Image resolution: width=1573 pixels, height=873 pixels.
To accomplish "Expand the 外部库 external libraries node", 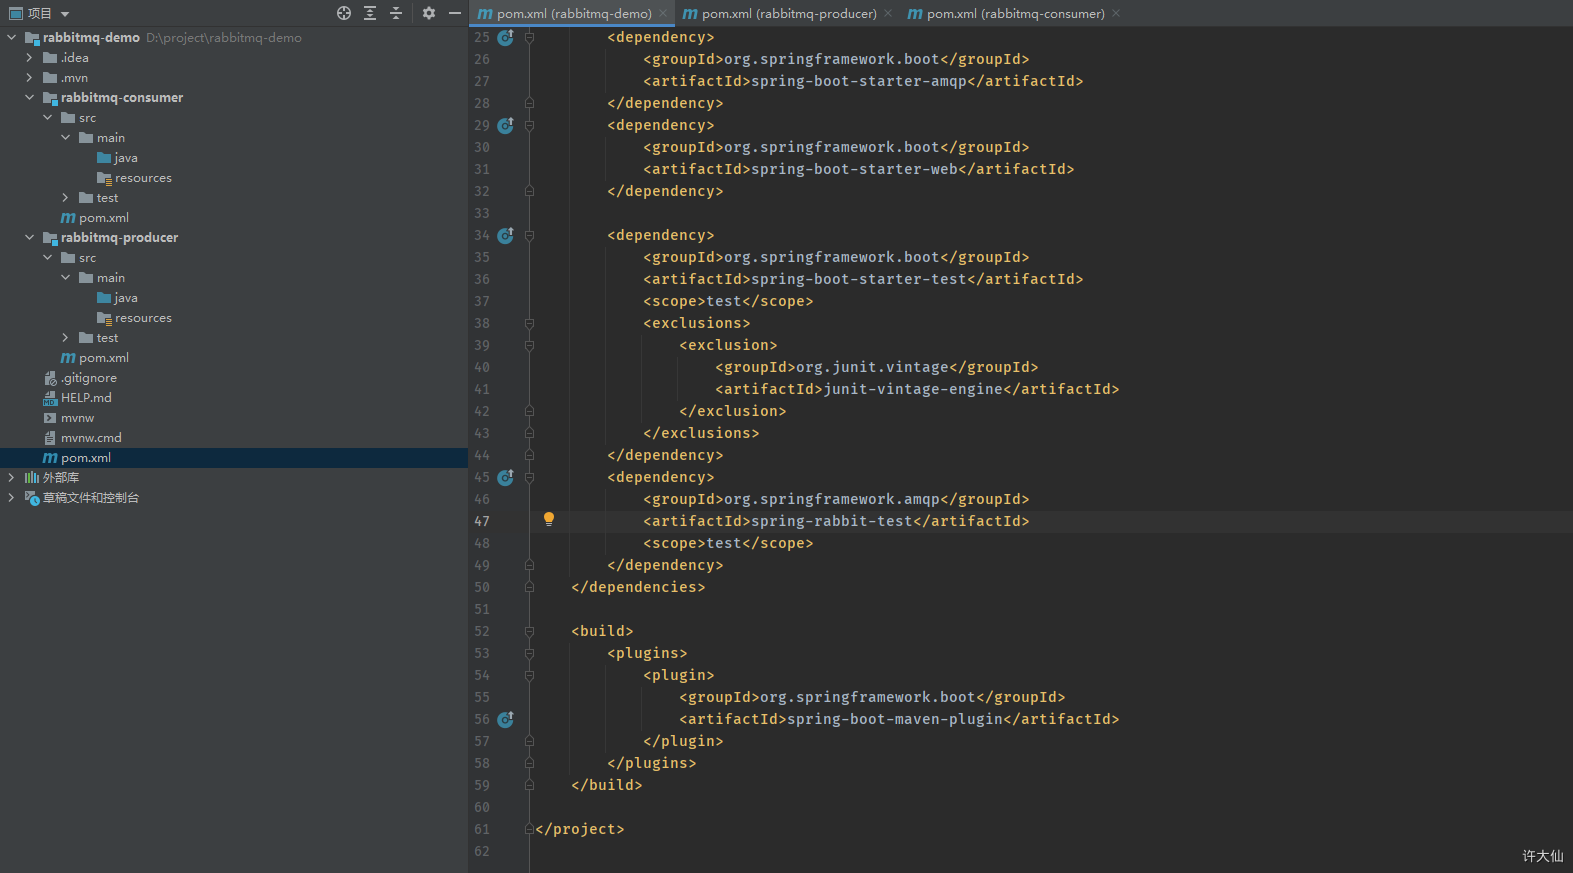I will tap(12, 477).
